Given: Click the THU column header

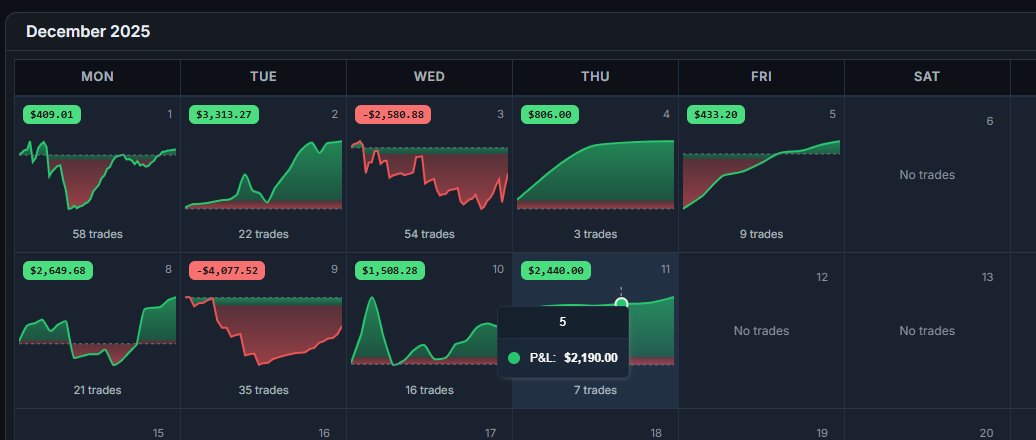Looking at the screenshot, I should coord(595,77).
